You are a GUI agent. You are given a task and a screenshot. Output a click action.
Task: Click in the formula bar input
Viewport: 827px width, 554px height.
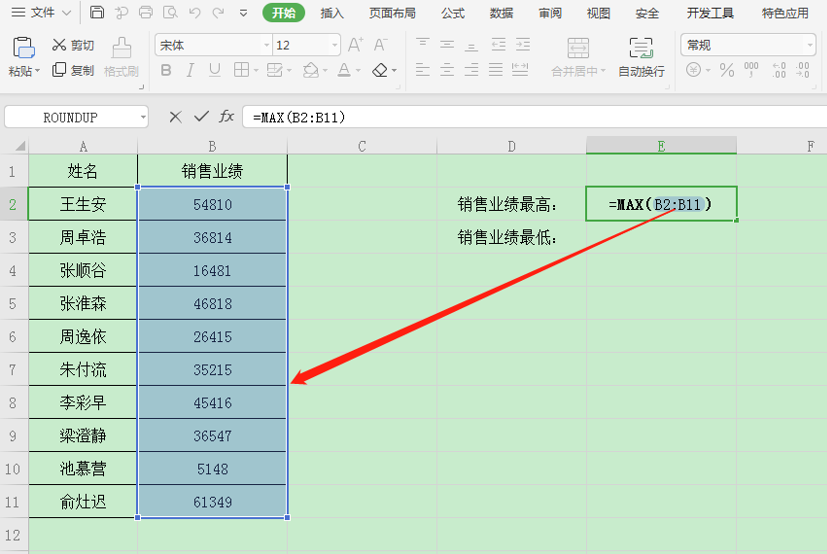534,117
